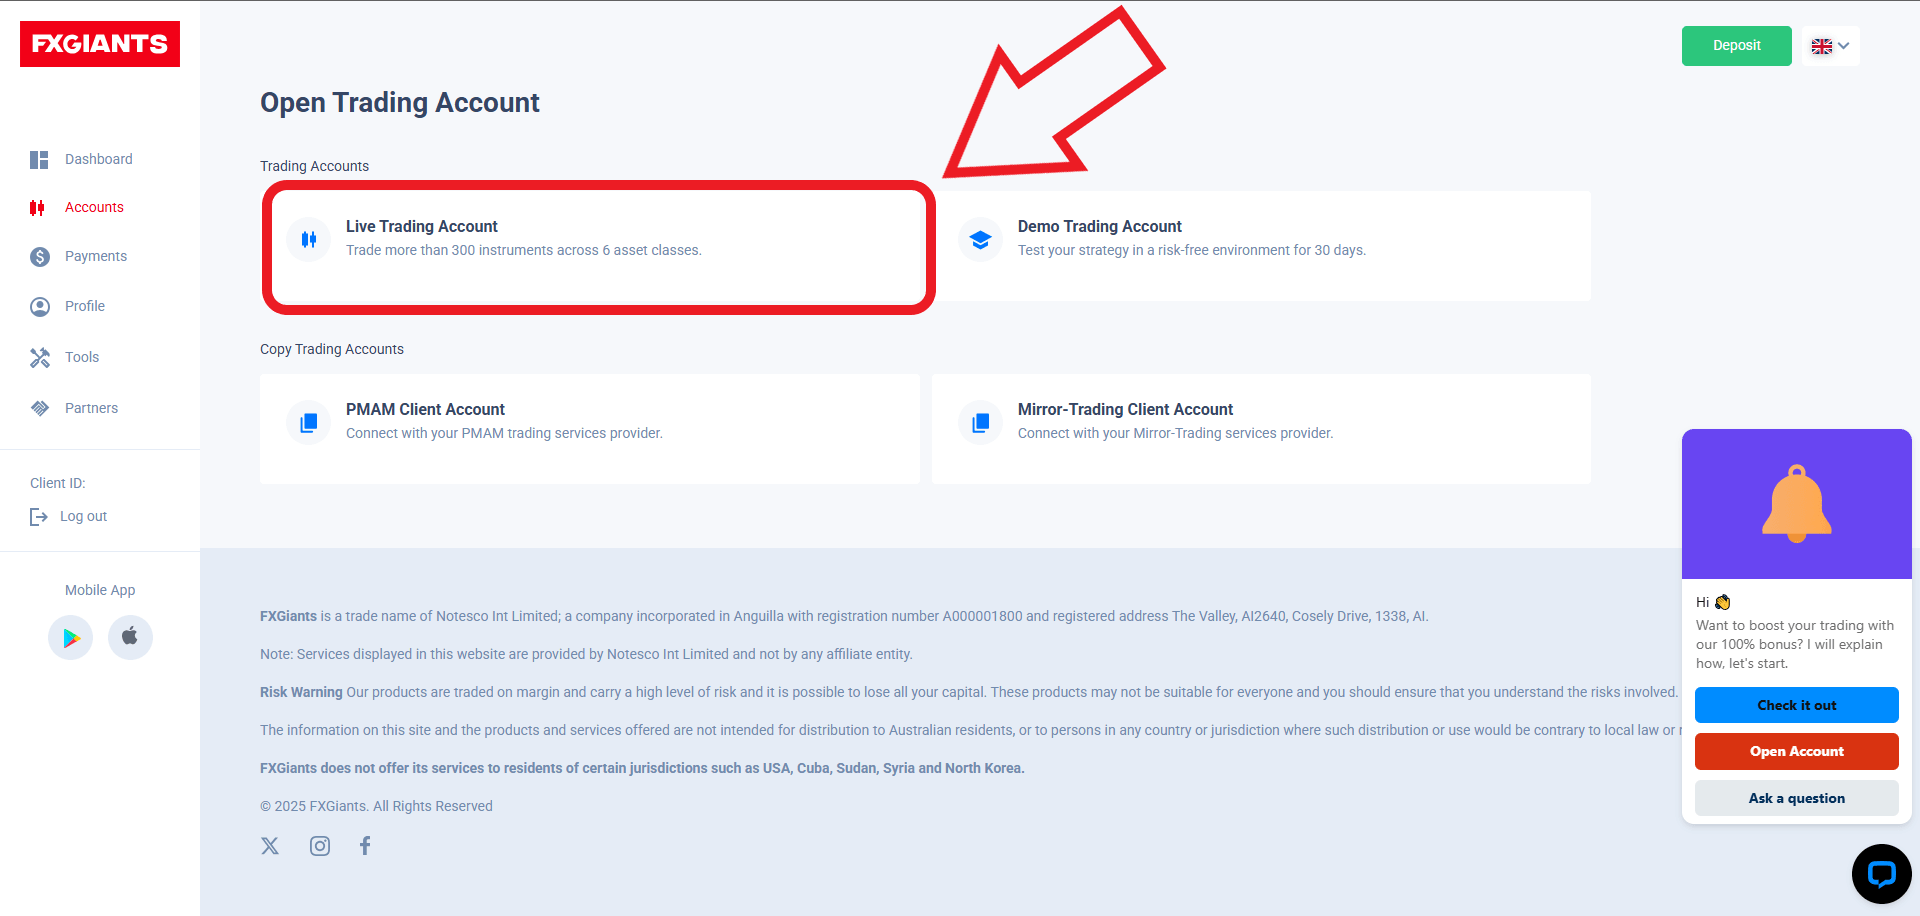Viewport: 1920px width, 916px height.
Task: Click the Mirror-Trading Client Account copy icon
Action: [x=980, y=422]
